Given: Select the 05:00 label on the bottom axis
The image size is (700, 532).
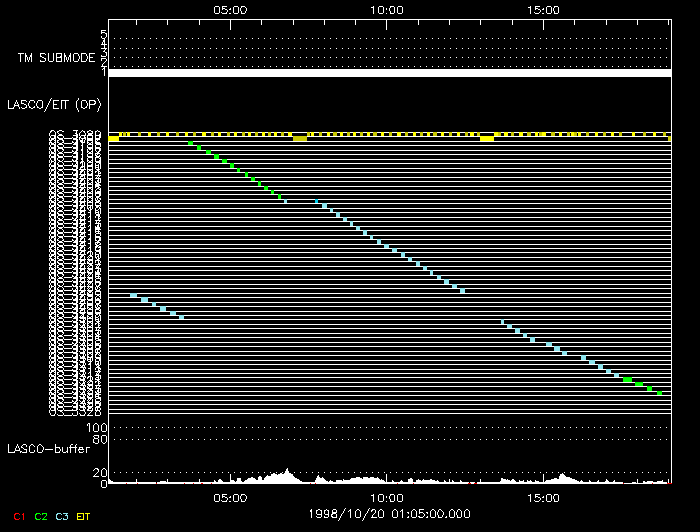Looking at the screenshot, I should (x=230, y=497).
